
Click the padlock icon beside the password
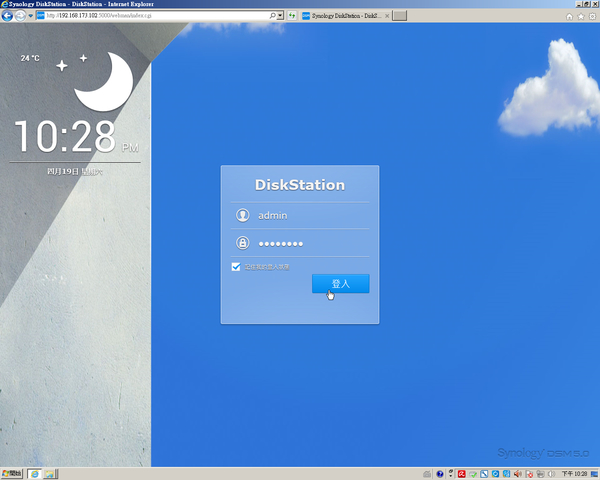coord(242,243)
